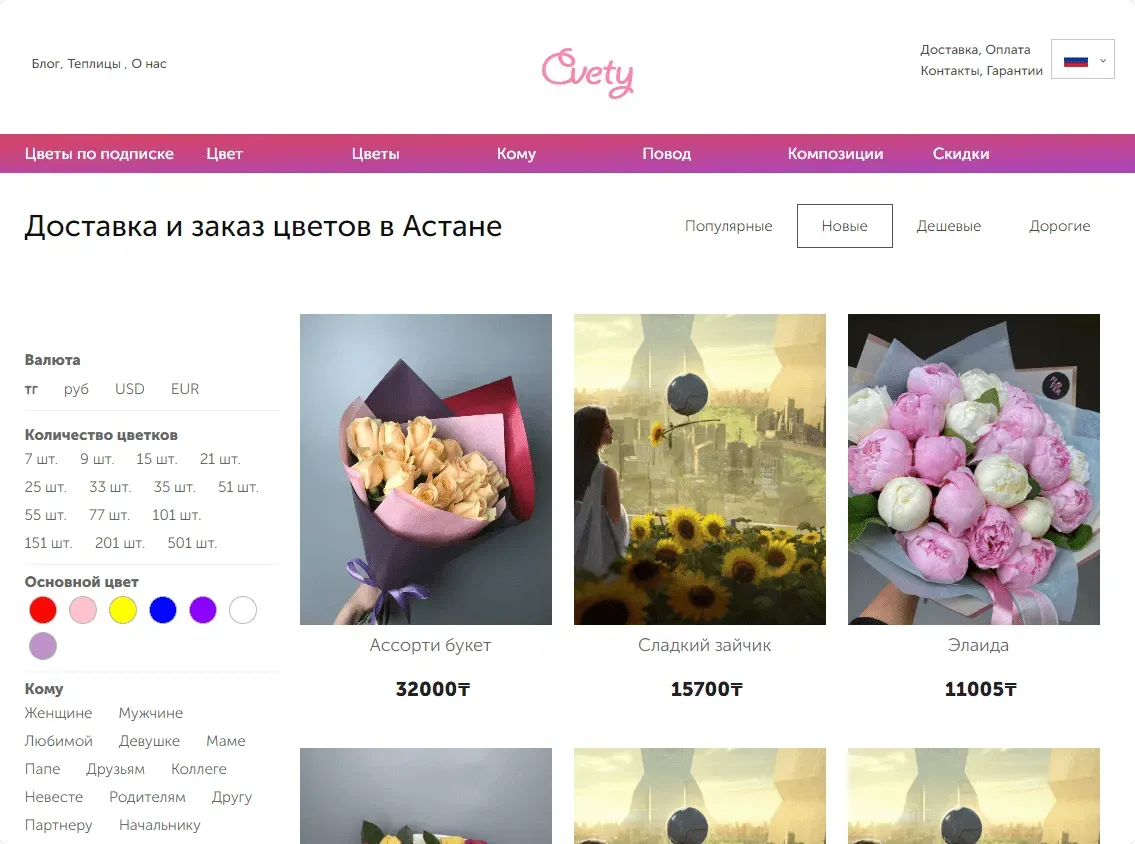Viewport: 1135px width, 844px height.
Task: Filter by 51 шт. flower count
Action: tap(238, 487)
